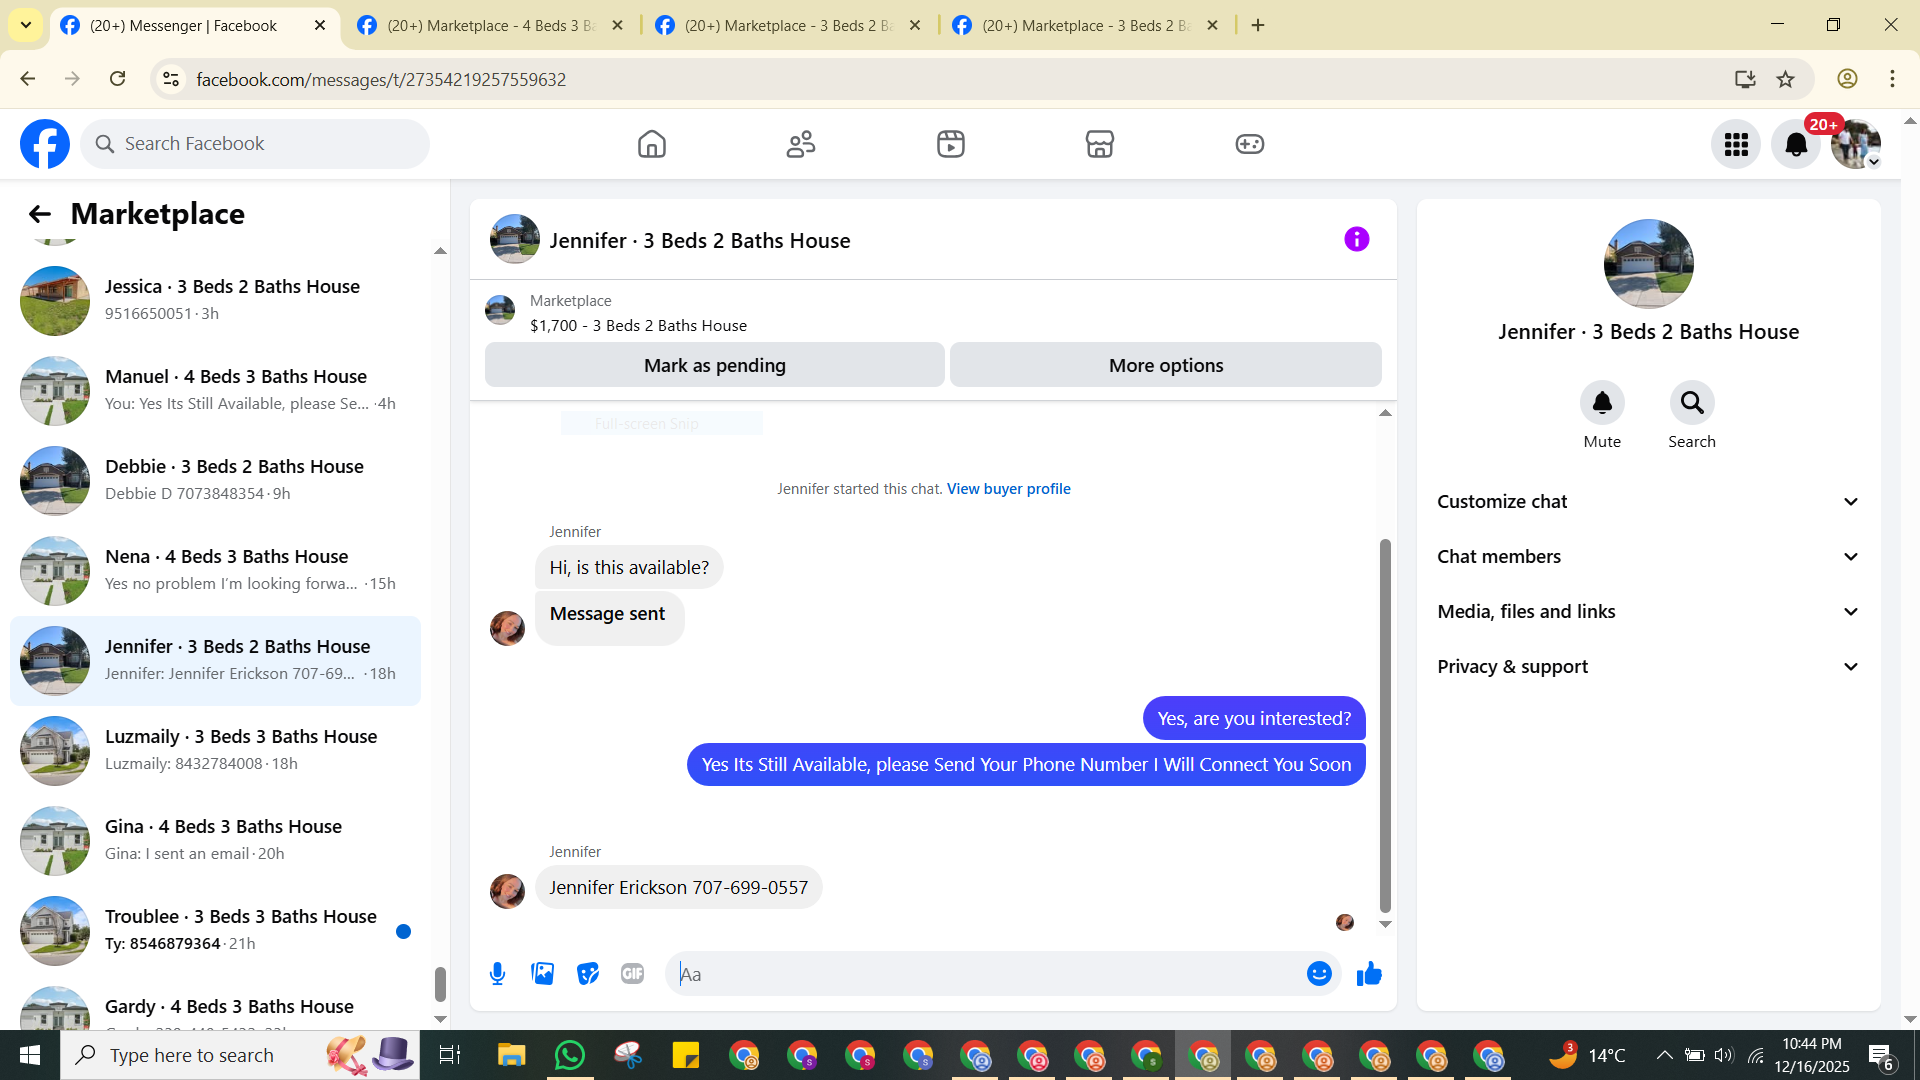The width and height of the screenshot is (1920, 1080).
Task: Open the Gaming controller icon
Action: pos(1250,144)
